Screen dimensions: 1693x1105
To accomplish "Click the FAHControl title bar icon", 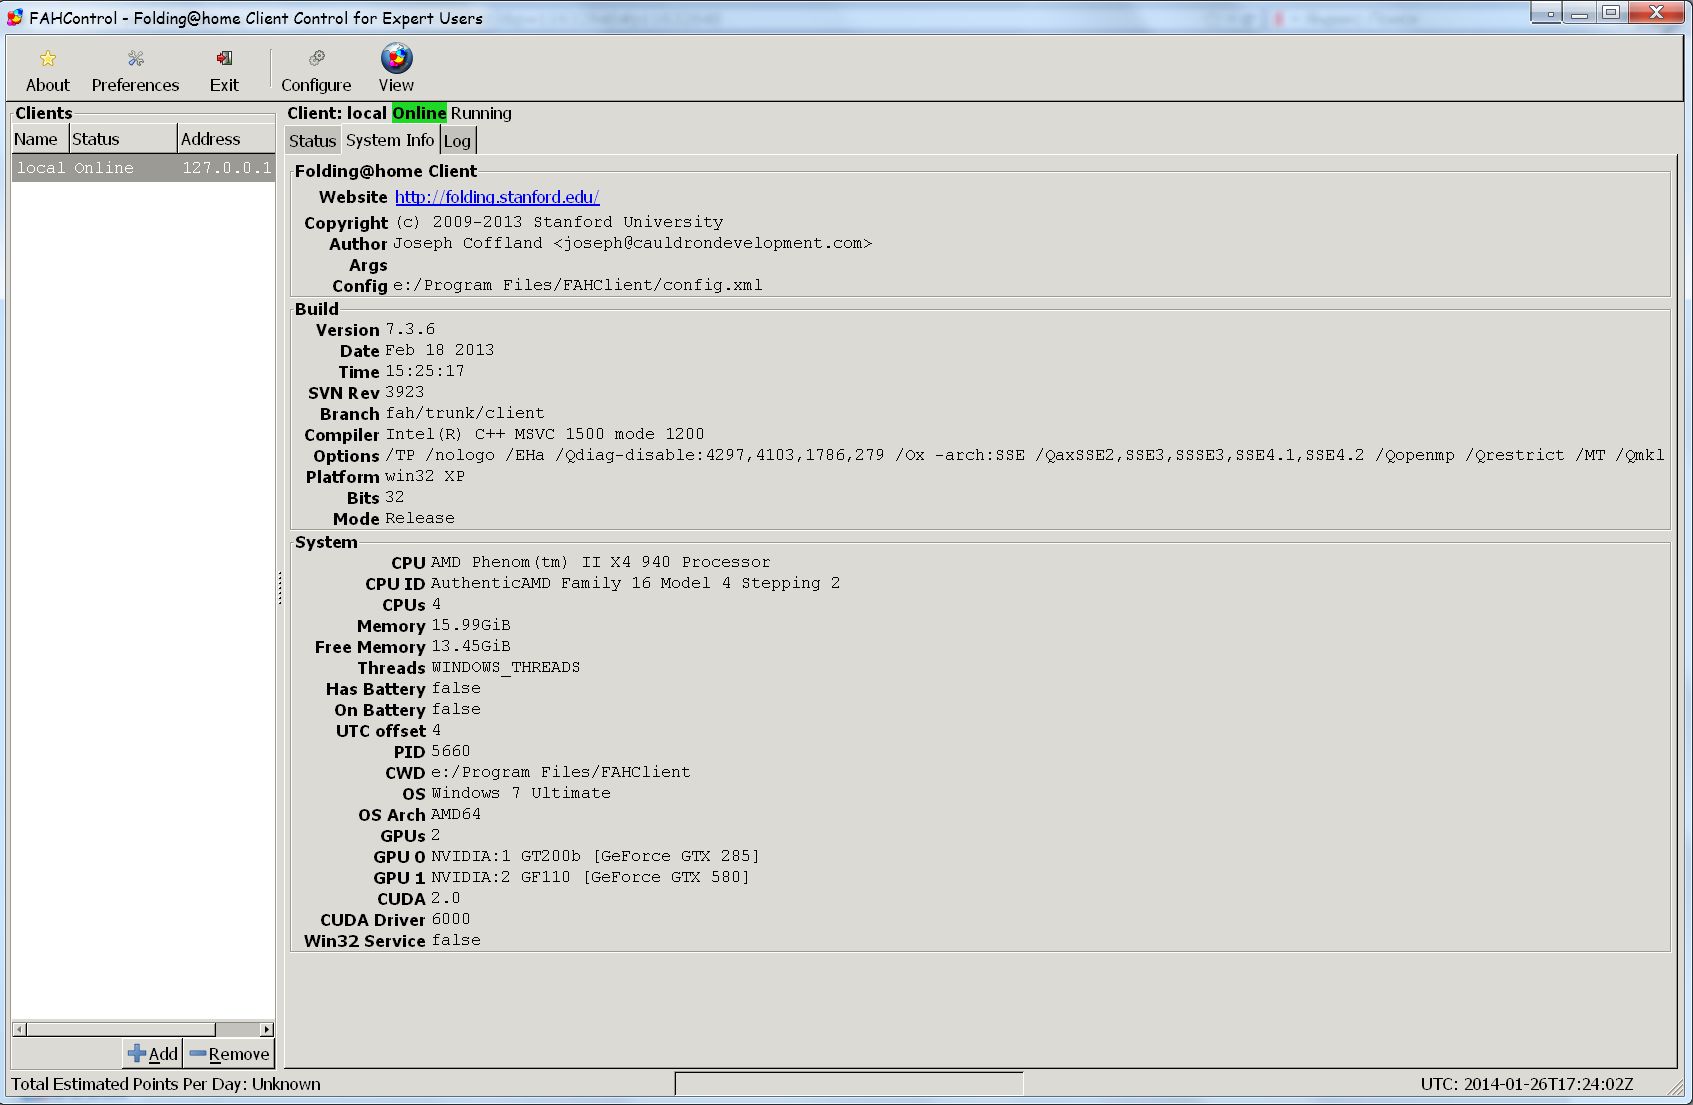I will click(15, 17).
